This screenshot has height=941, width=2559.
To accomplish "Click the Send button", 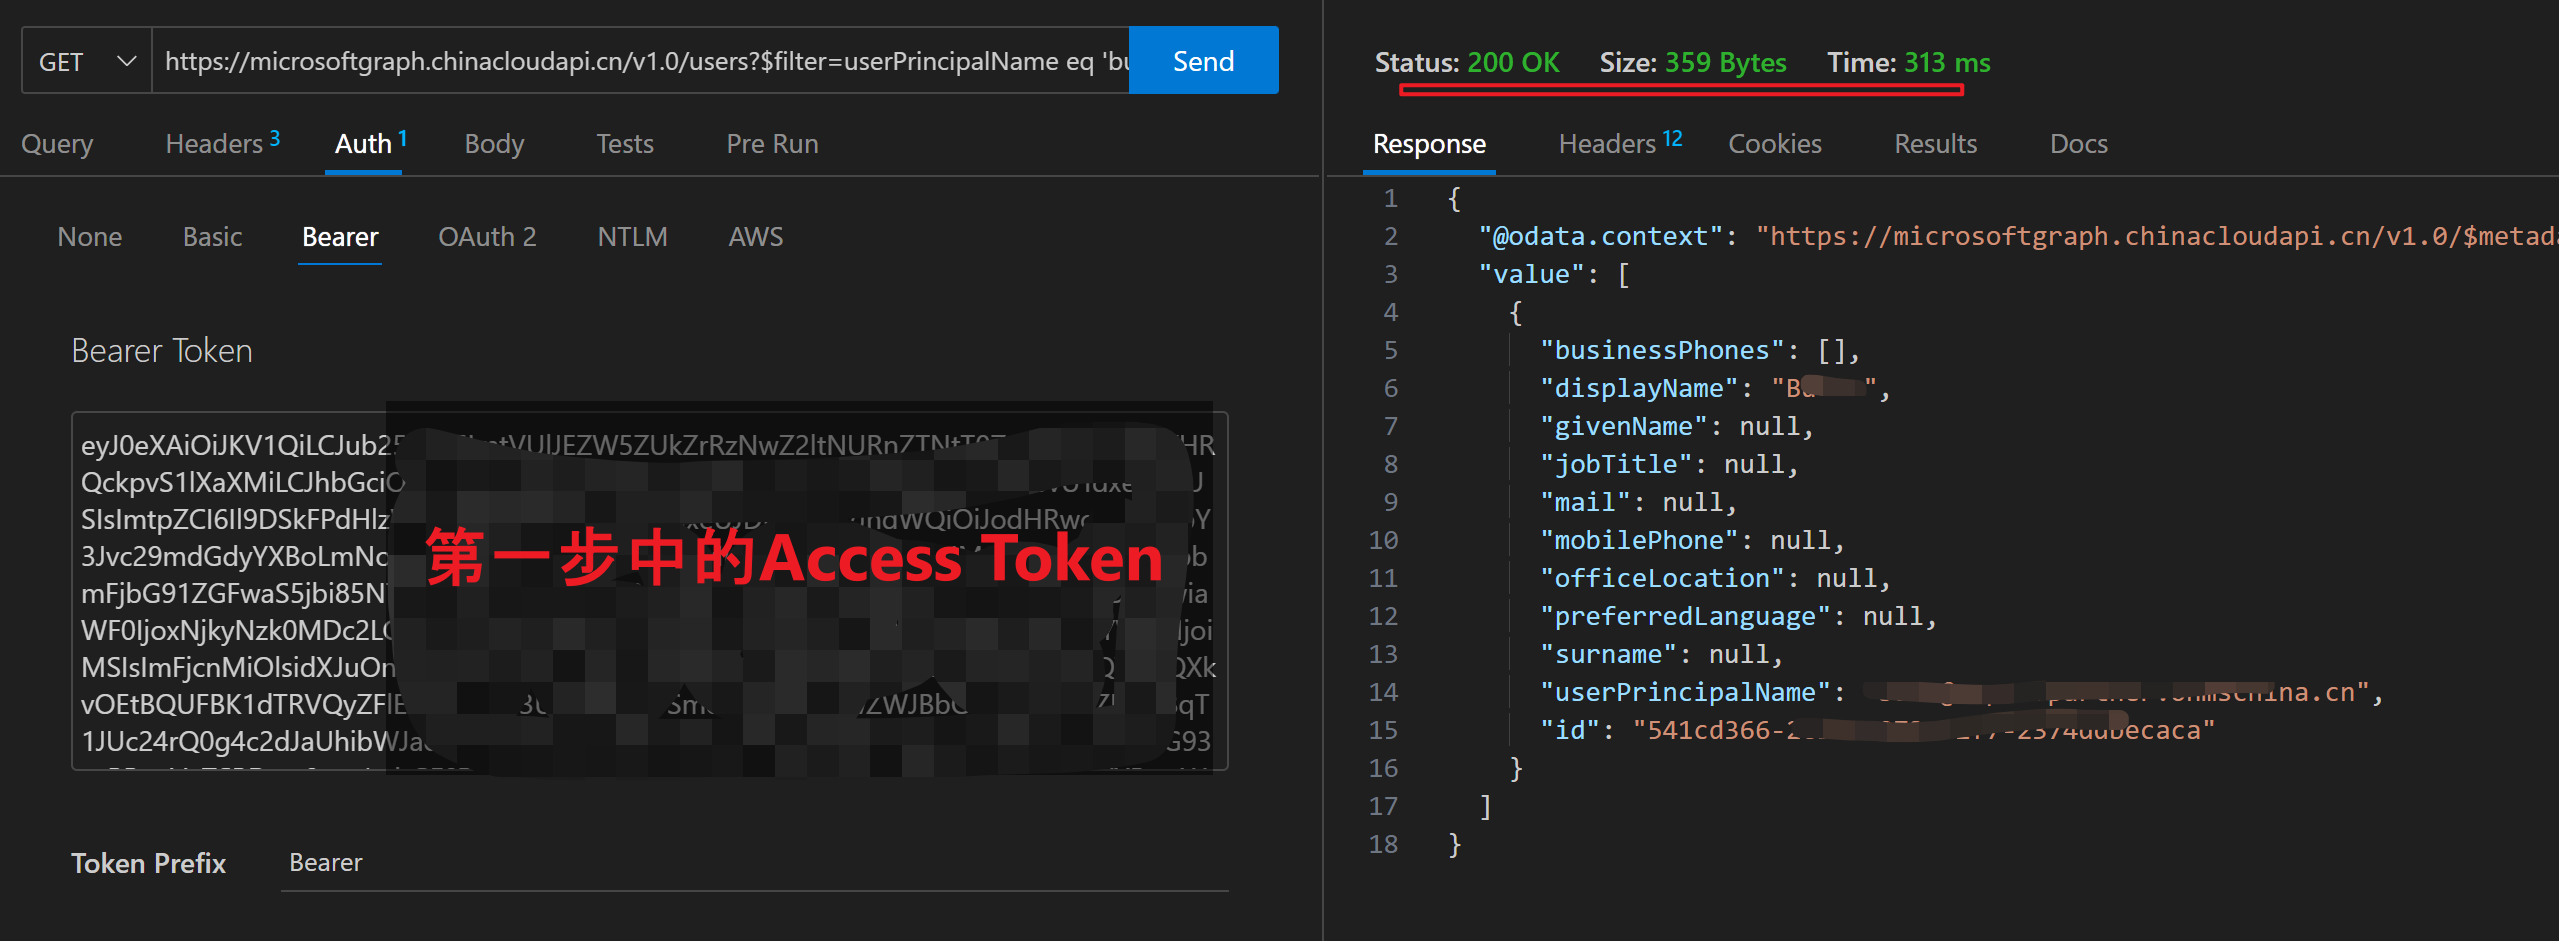I will pos(1203,60).
